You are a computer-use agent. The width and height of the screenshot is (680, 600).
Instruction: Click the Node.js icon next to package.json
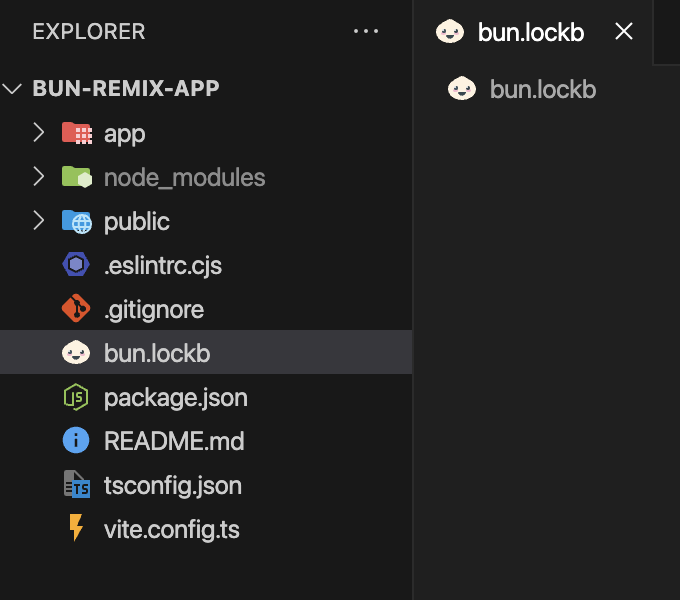click(x=76, y=397)
